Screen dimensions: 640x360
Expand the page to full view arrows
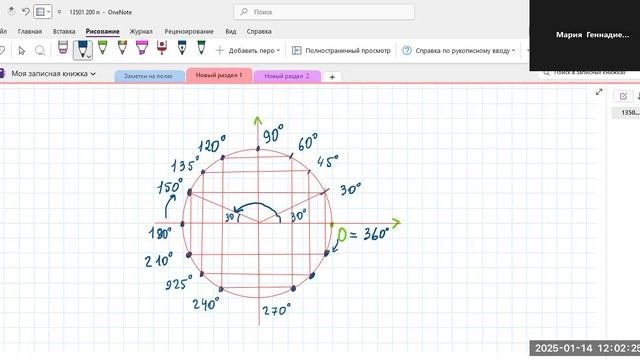point(599,92)
